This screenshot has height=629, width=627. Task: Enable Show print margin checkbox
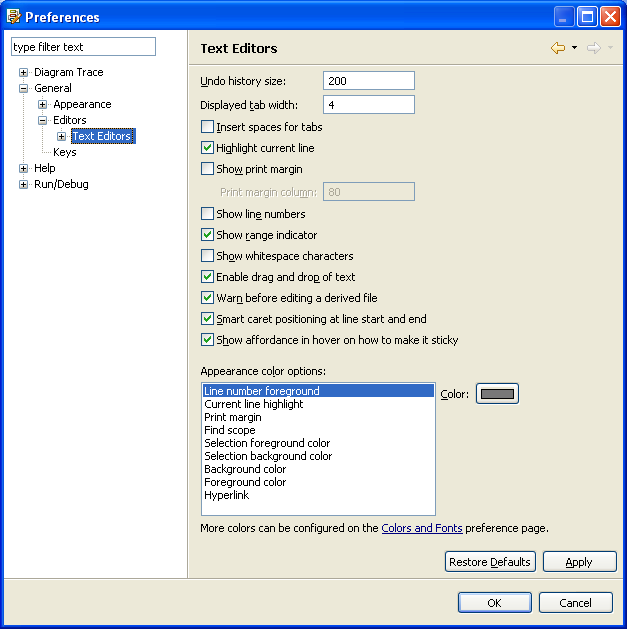[207, 168]
